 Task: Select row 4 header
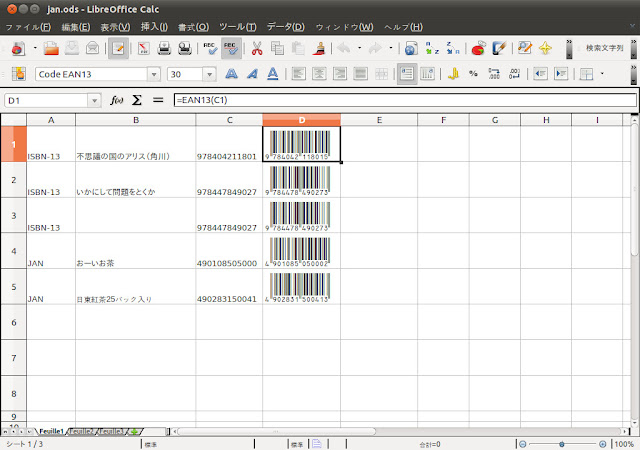13,251
